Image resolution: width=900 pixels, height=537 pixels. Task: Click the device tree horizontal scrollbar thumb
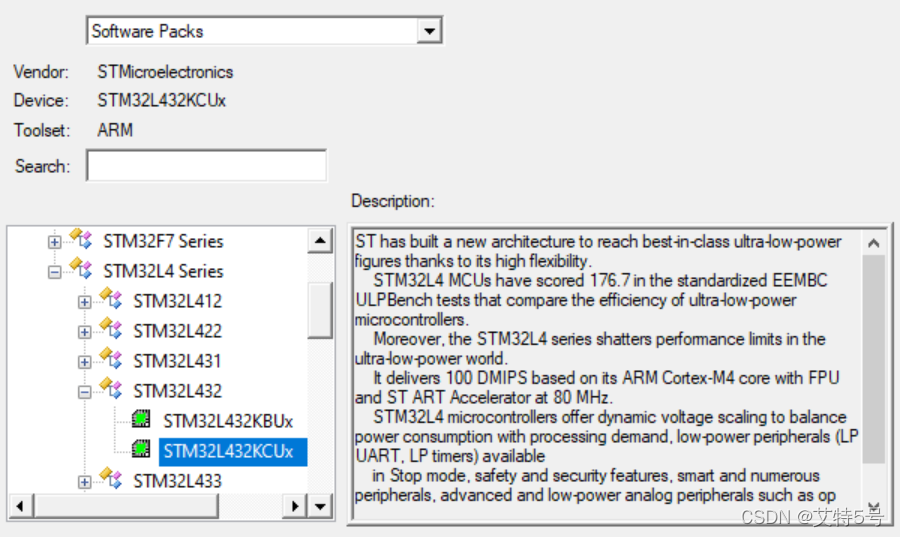[126, 506]
